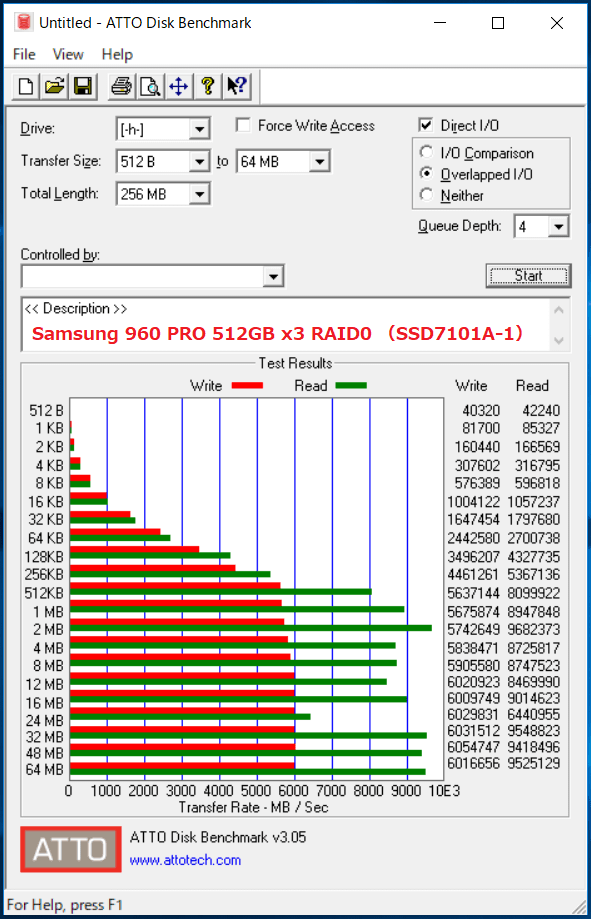
Task: Maximize the ATTO Disk Benchmark window
Action: click(x=498, y=23)
